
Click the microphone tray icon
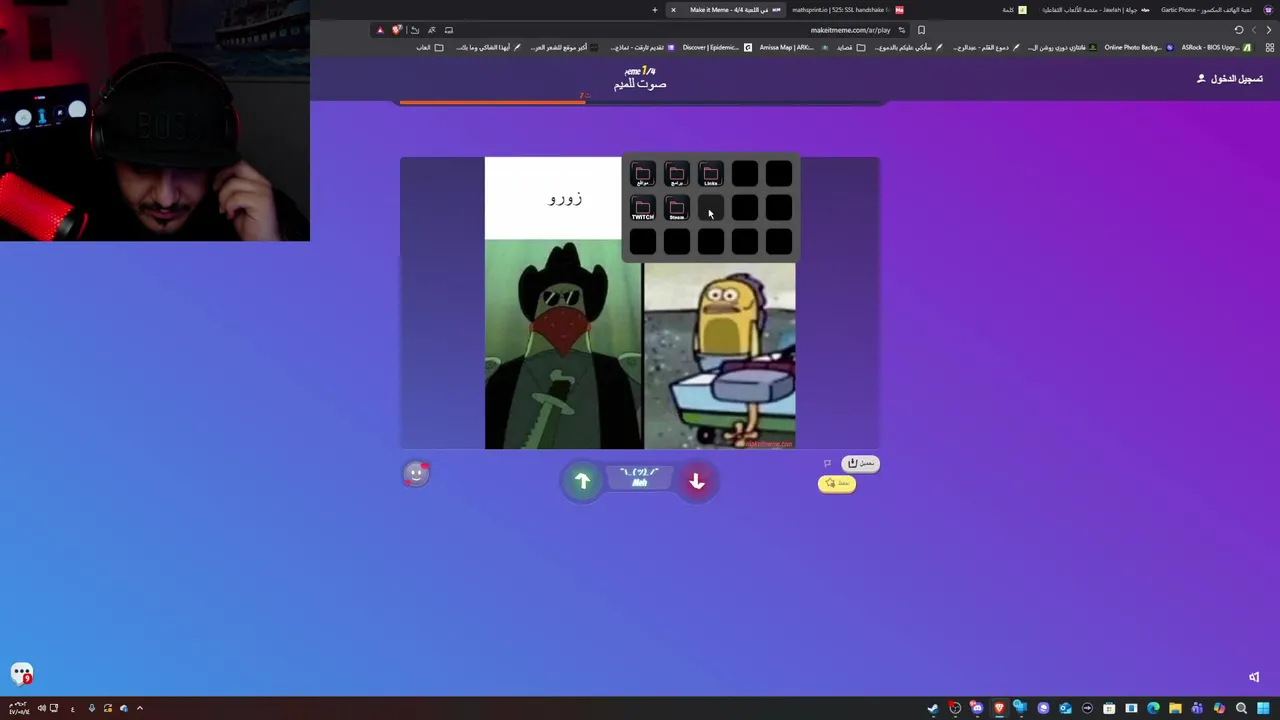pos(91,708)
